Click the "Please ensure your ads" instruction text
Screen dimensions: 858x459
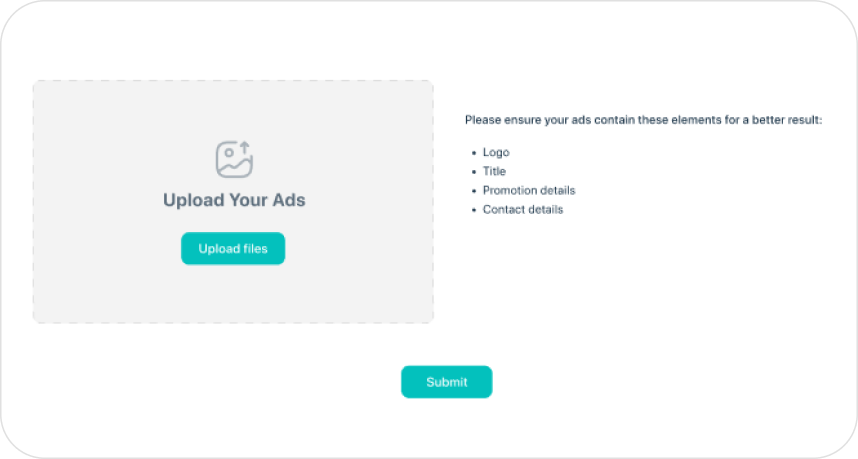tap(530, 120)
